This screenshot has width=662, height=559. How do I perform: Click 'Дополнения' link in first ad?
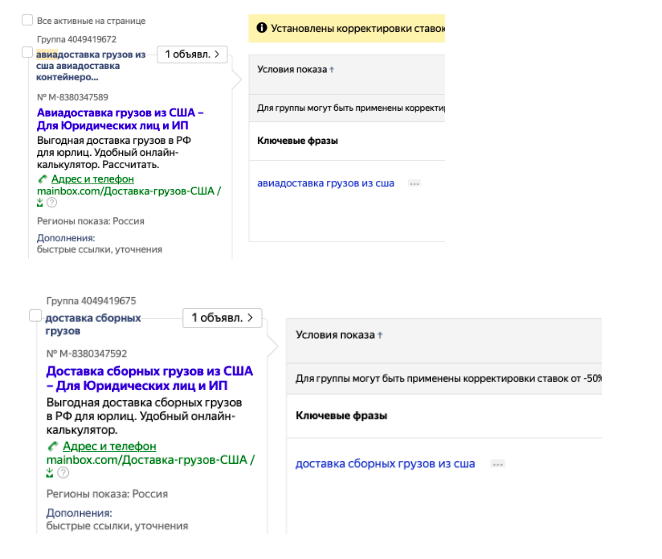coord(66,238)
